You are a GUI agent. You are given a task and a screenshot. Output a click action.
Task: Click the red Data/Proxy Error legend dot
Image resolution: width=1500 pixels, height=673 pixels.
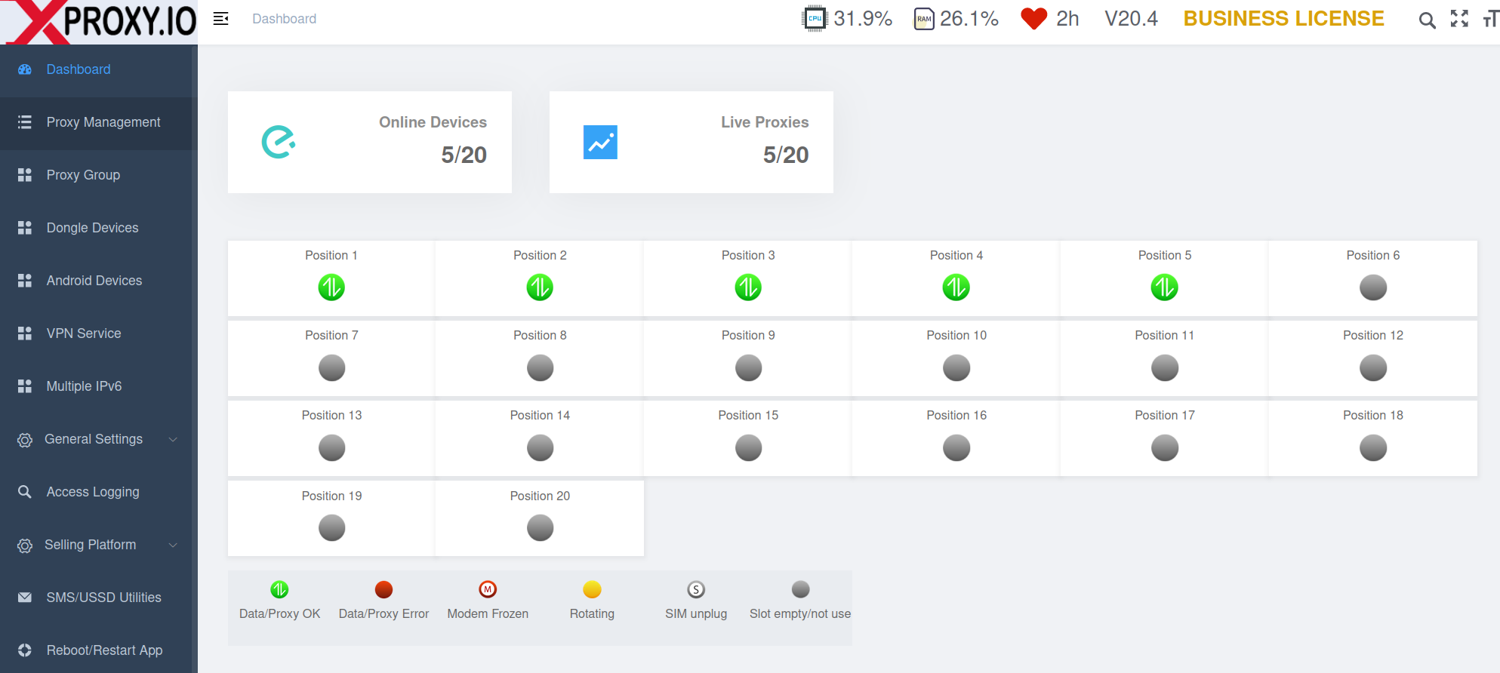click(384, 589)
